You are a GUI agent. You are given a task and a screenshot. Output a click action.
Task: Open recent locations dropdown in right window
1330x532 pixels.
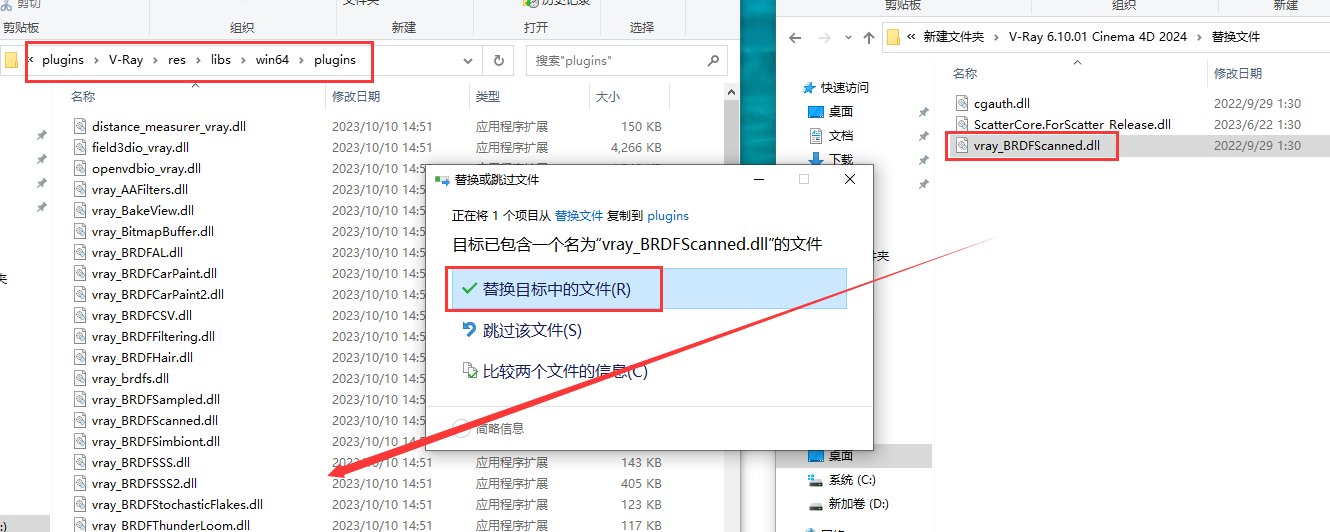[848, 37]
